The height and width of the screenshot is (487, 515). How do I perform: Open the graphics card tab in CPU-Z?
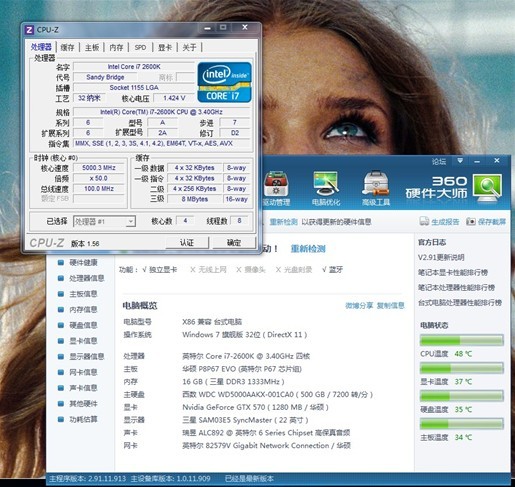point(165,47)
